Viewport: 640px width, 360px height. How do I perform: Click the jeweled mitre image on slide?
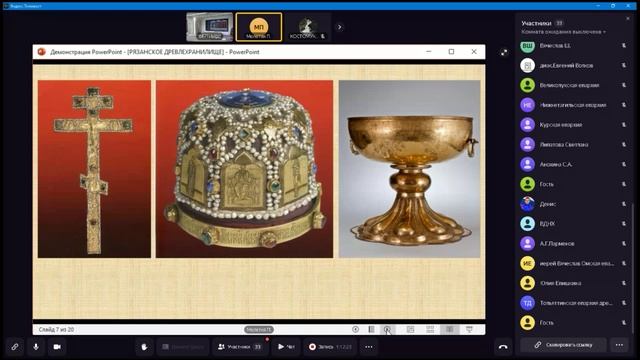[244, 169]
